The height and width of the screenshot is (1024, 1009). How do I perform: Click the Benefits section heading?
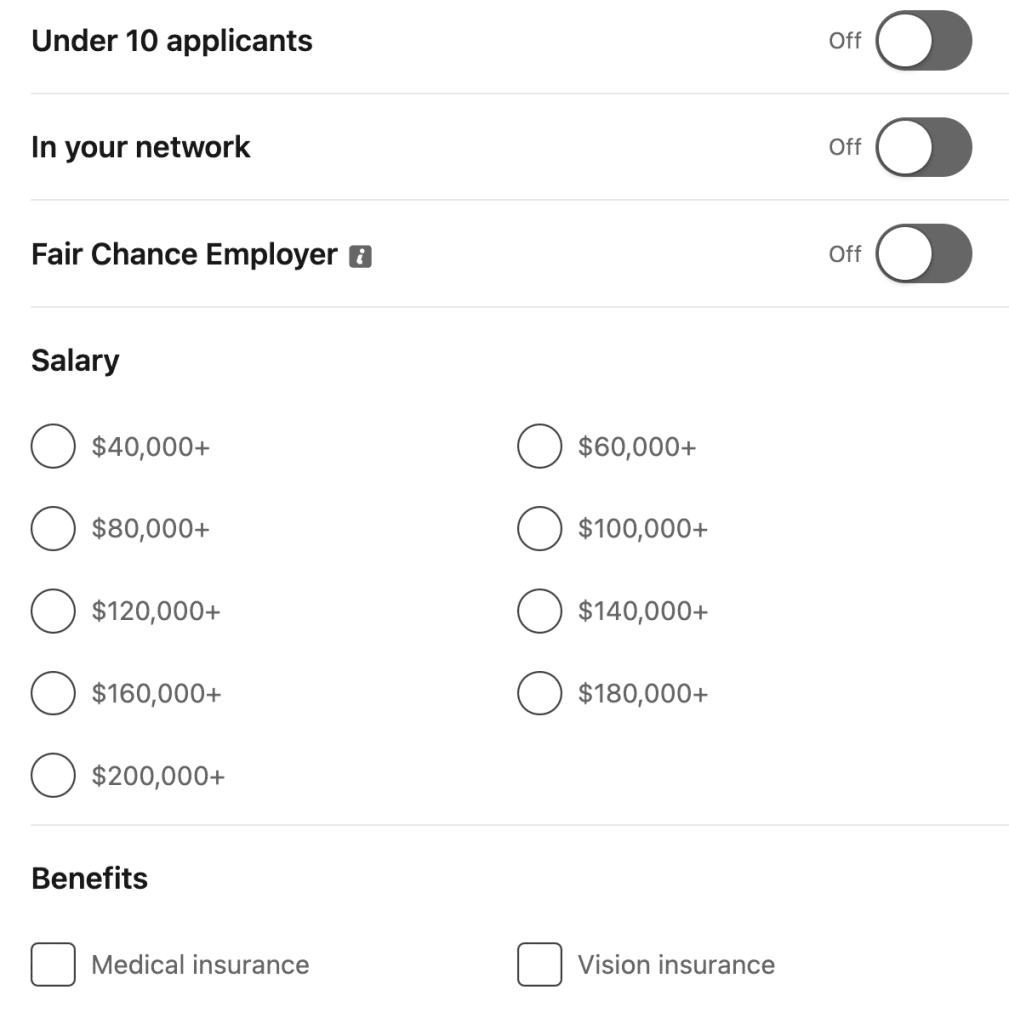[x=89, y=878]
